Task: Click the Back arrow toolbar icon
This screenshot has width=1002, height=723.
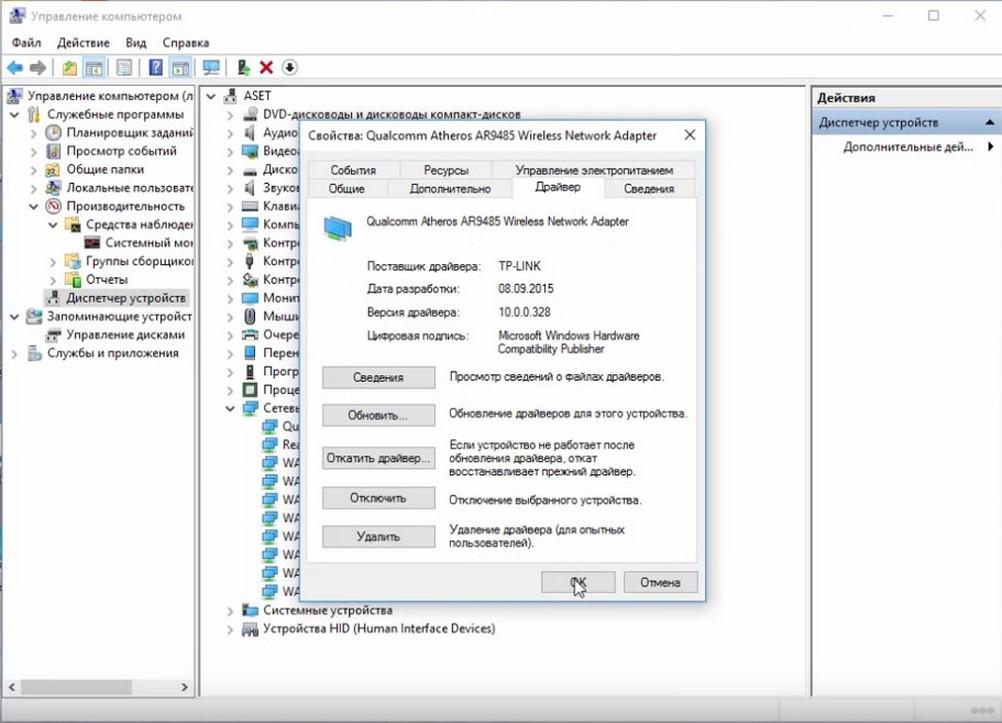Action: (x=15, y=67)
